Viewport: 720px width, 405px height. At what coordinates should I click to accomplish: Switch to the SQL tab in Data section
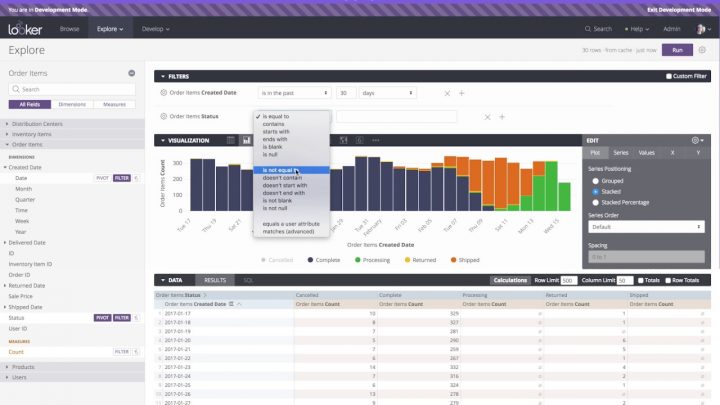[x=248, y=280]
